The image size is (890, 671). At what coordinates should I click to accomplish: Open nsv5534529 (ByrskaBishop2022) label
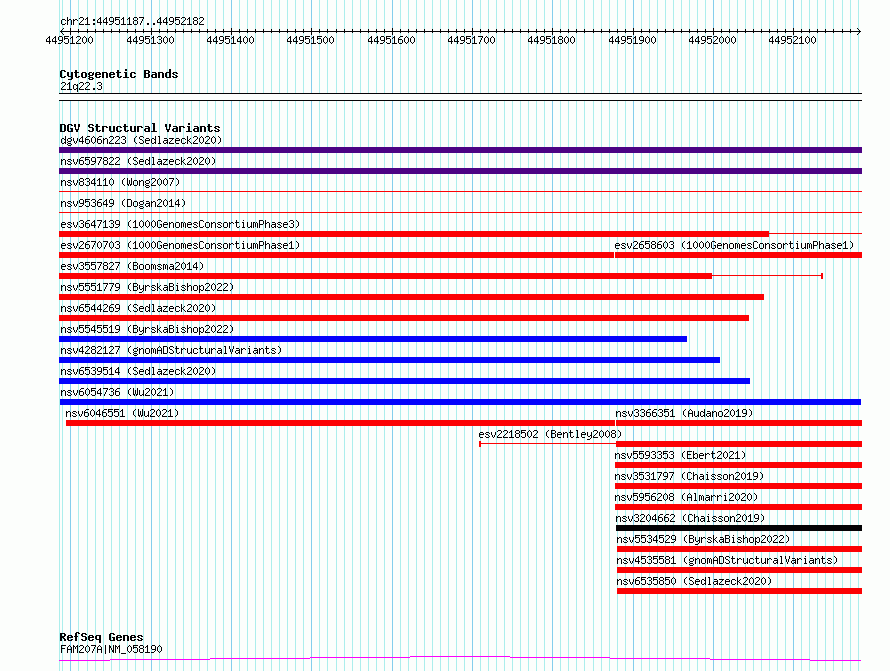[703, 539]
